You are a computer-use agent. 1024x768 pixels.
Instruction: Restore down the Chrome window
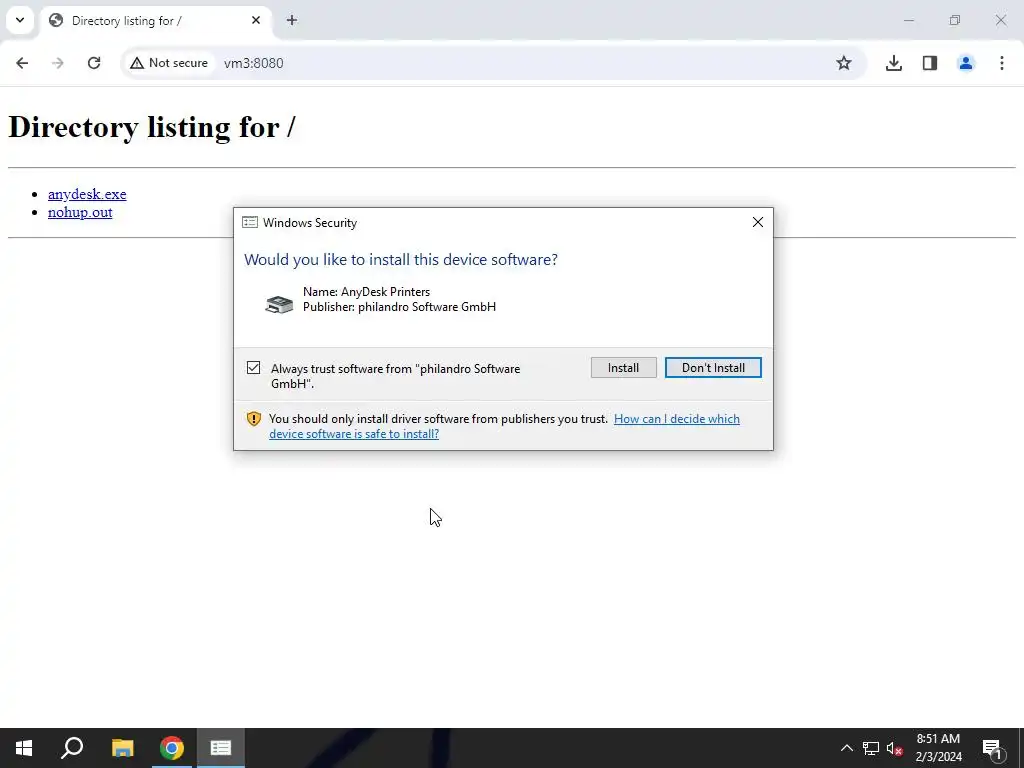tap(955, 20)
